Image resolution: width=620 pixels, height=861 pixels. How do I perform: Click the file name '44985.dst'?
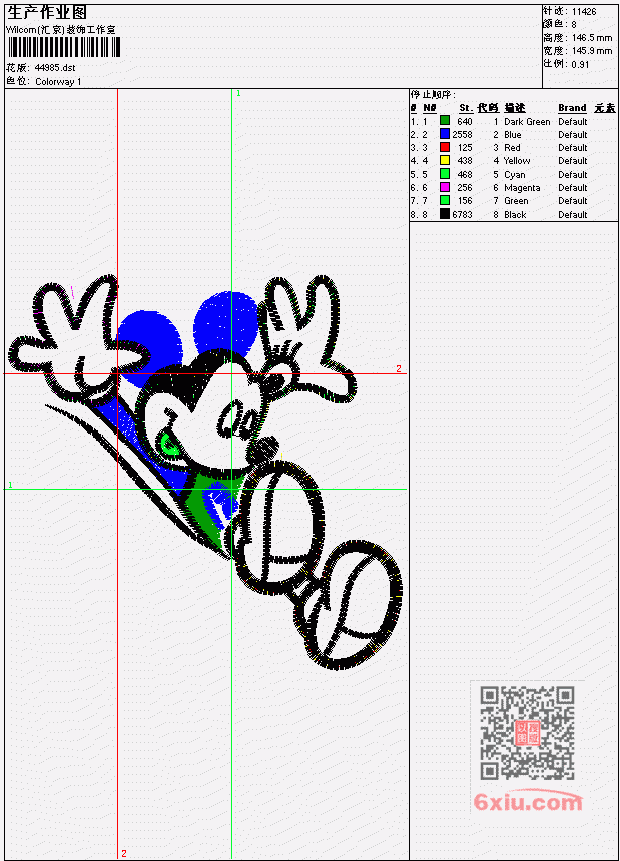(55, 68)
